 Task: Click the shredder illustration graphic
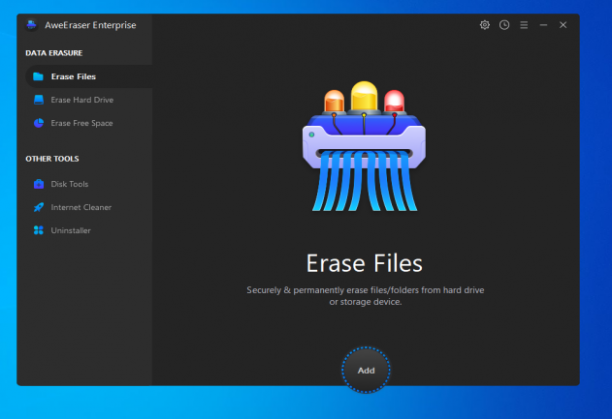click(364, 146)
